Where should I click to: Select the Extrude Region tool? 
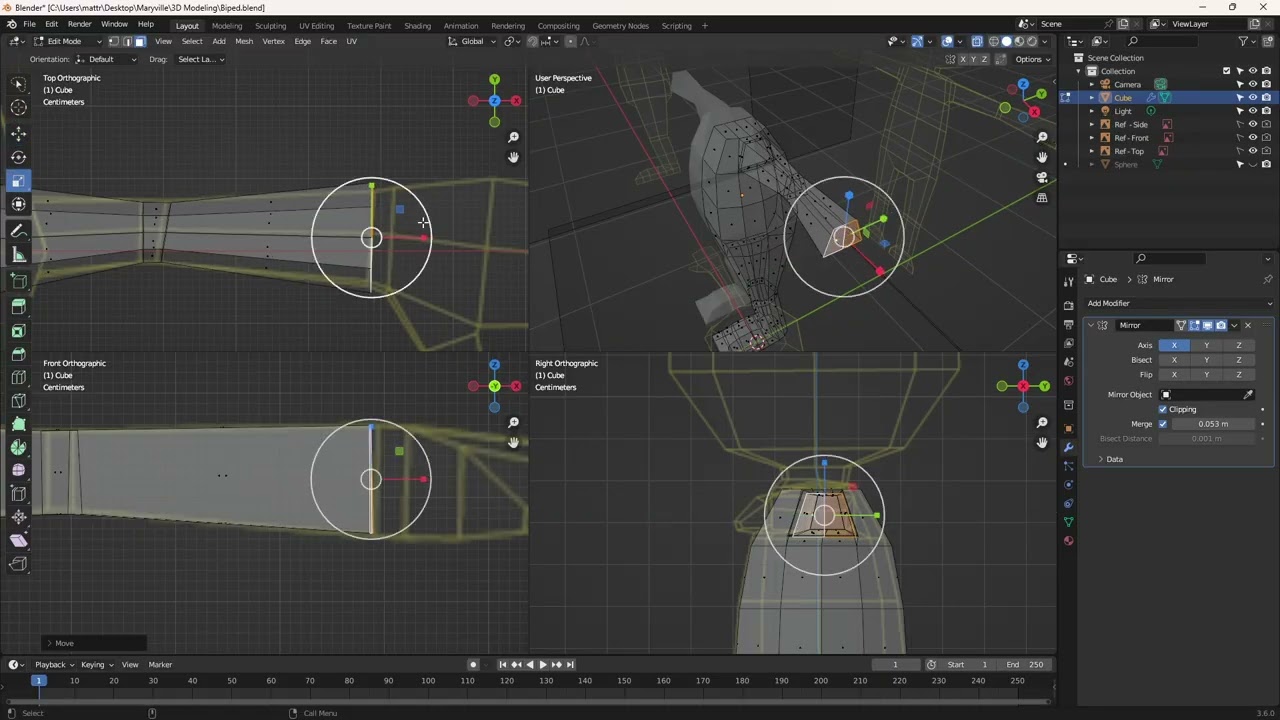(x=18, y=307)
